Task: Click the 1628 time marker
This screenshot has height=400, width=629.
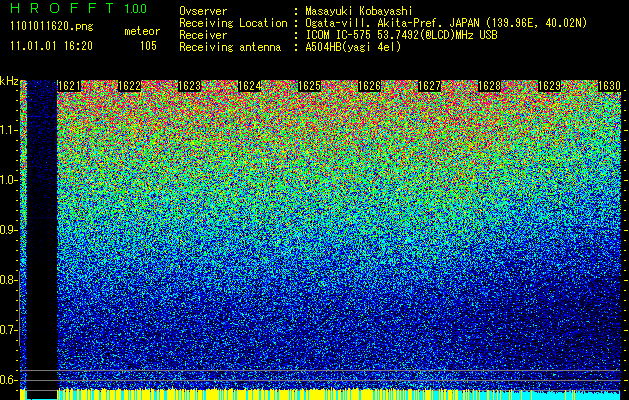Action: point(489,86)
